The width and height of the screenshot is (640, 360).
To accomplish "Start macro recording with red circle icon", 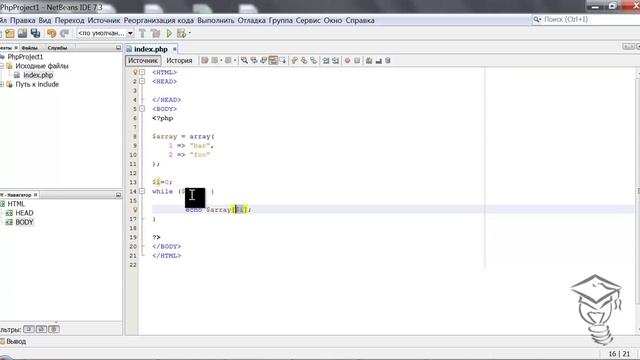I will point(347,60).
